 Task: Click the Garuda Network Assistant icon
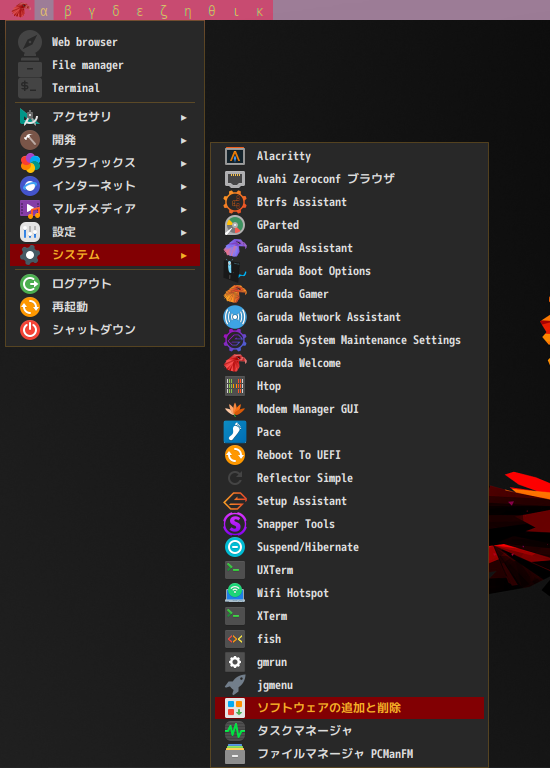[235, 317]
